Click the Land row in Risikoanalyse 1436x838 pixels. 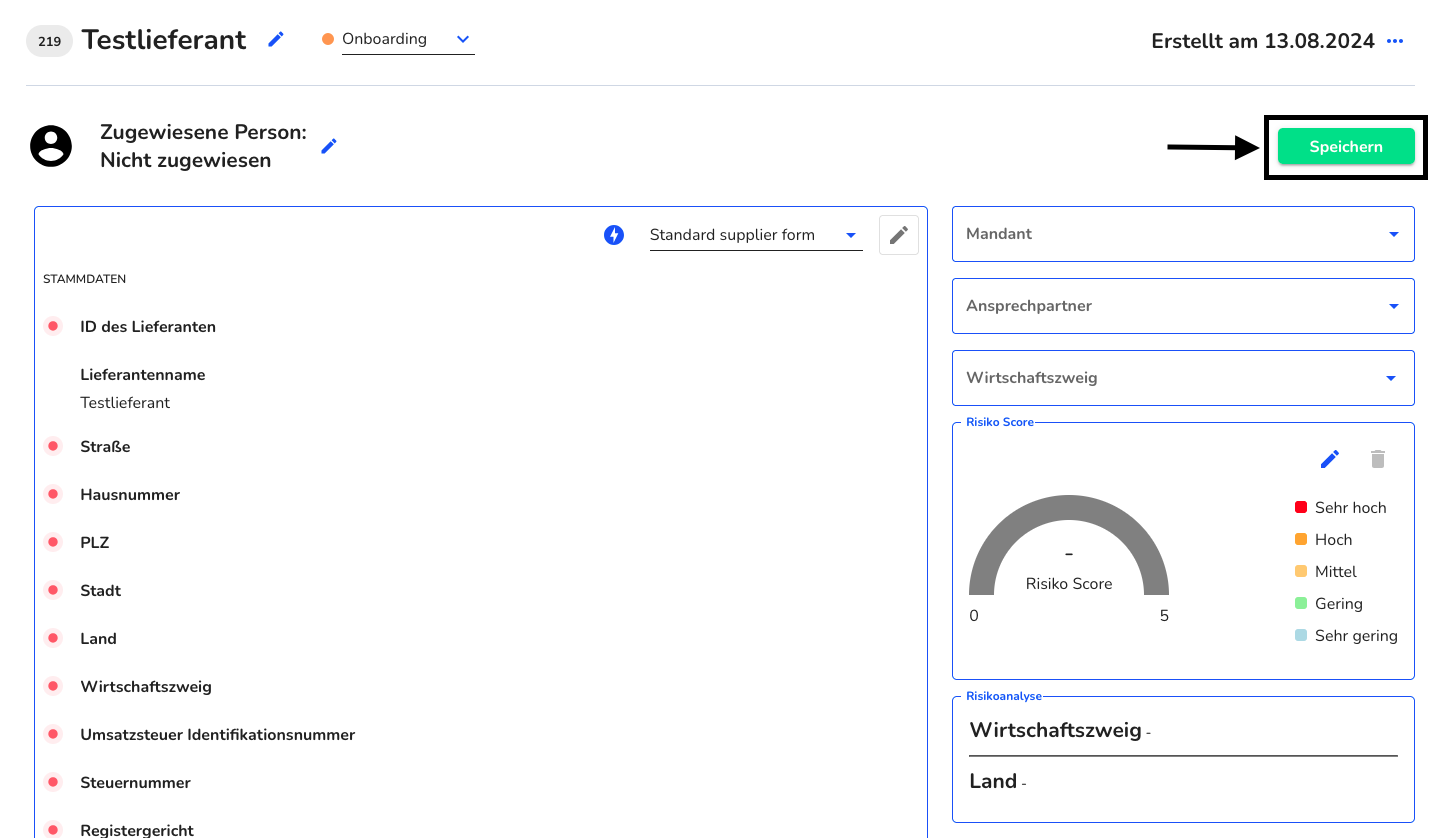click(x=1183, y=781)
